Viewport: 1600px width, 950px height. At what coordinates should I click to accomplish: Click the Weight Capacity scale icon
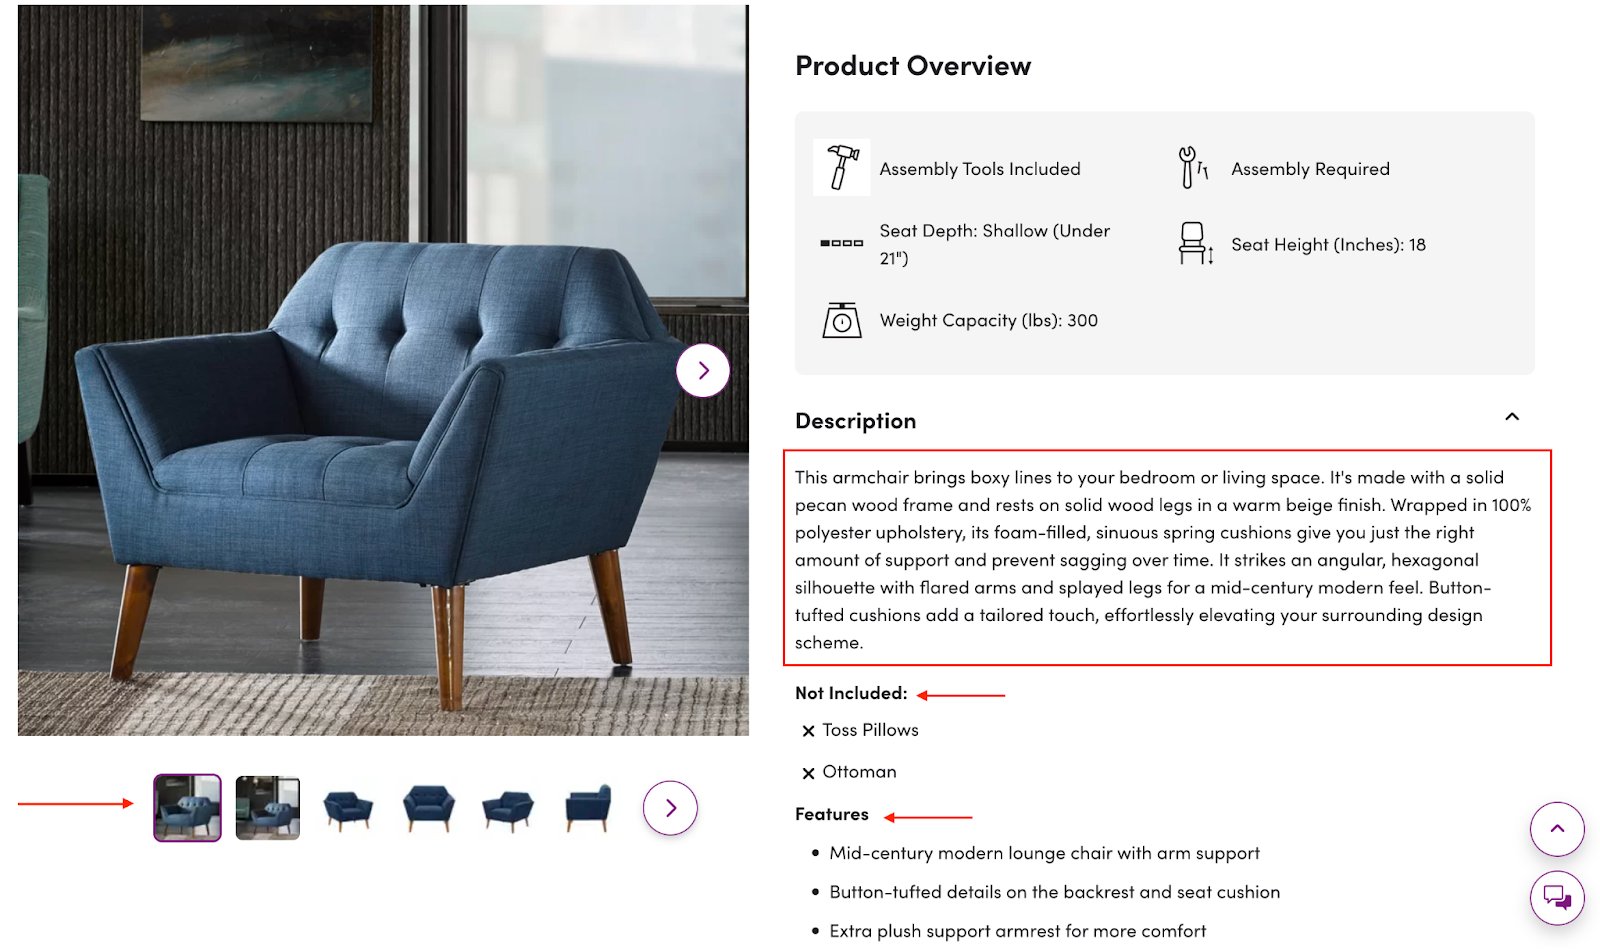click(x=842, y=320)
